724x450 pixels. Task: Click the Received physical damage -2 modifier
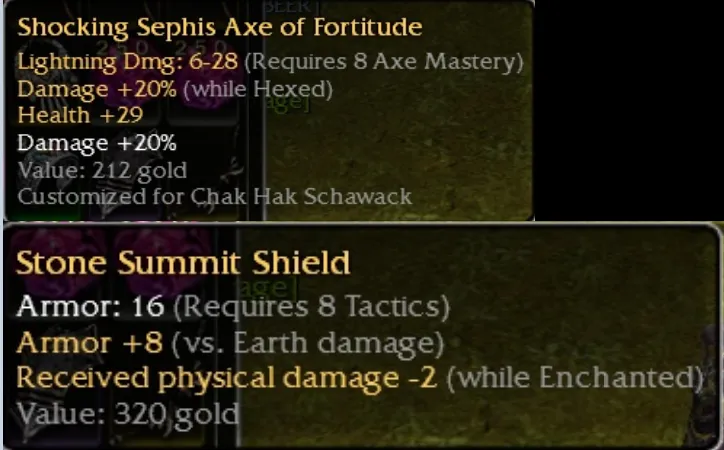pos(227,378)
